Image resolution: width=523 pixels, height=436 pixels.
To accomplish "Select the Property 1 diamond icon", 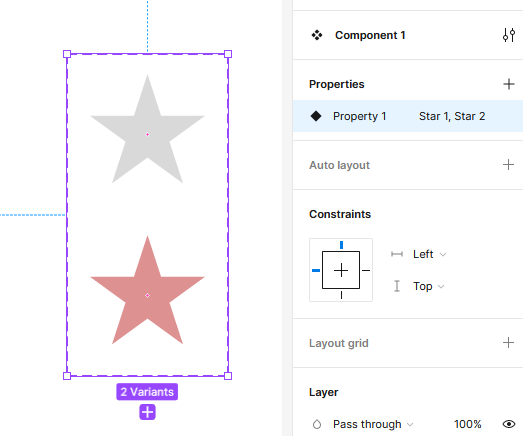I will 316,116.
